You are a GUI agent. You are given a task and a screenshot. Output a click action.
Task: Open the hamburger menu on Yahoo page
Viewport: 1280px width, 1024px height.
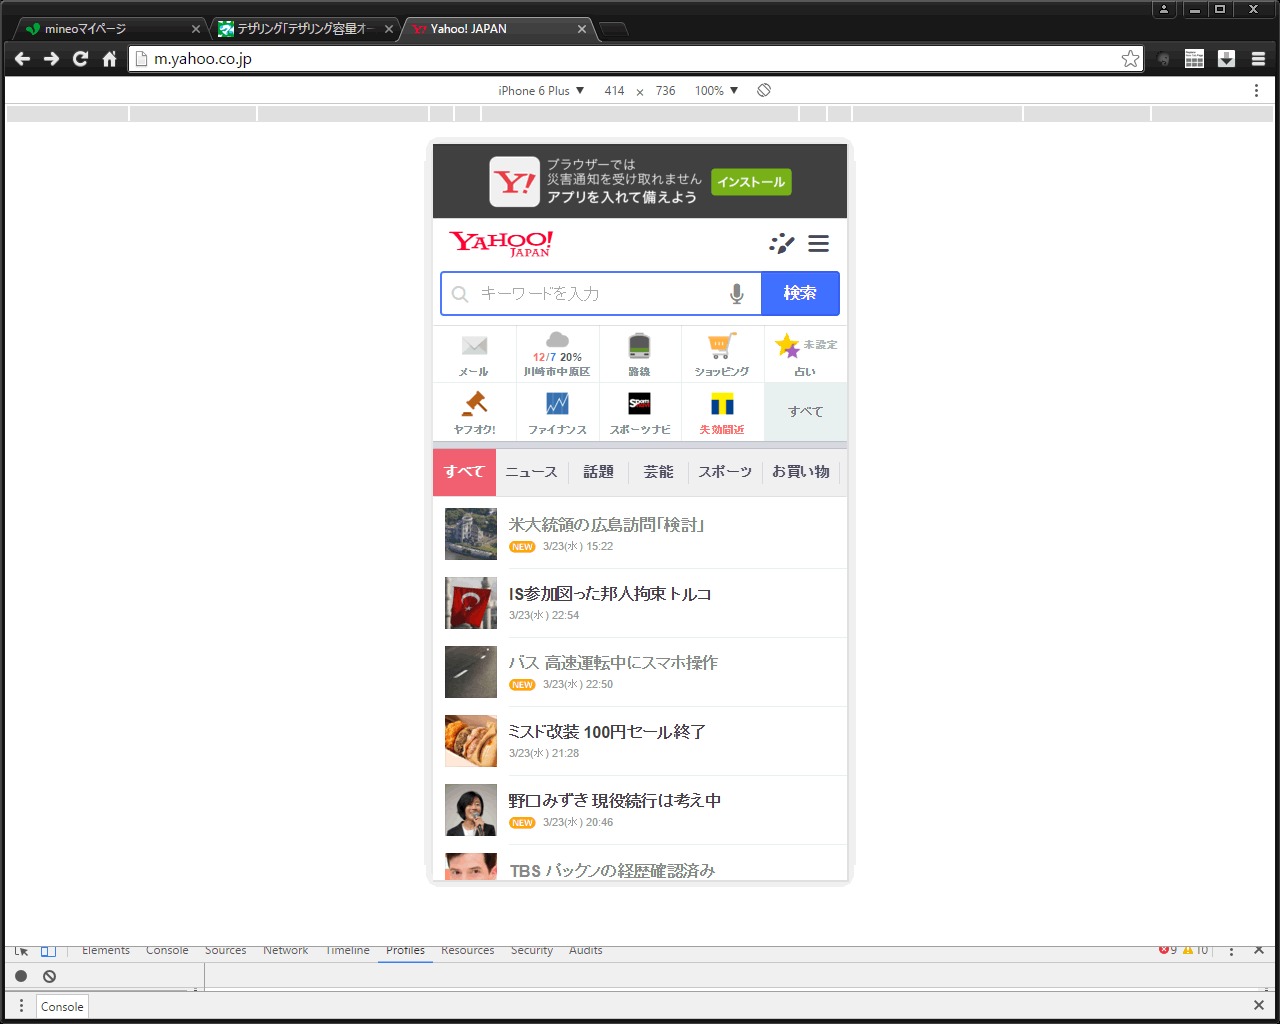point(818,244)
